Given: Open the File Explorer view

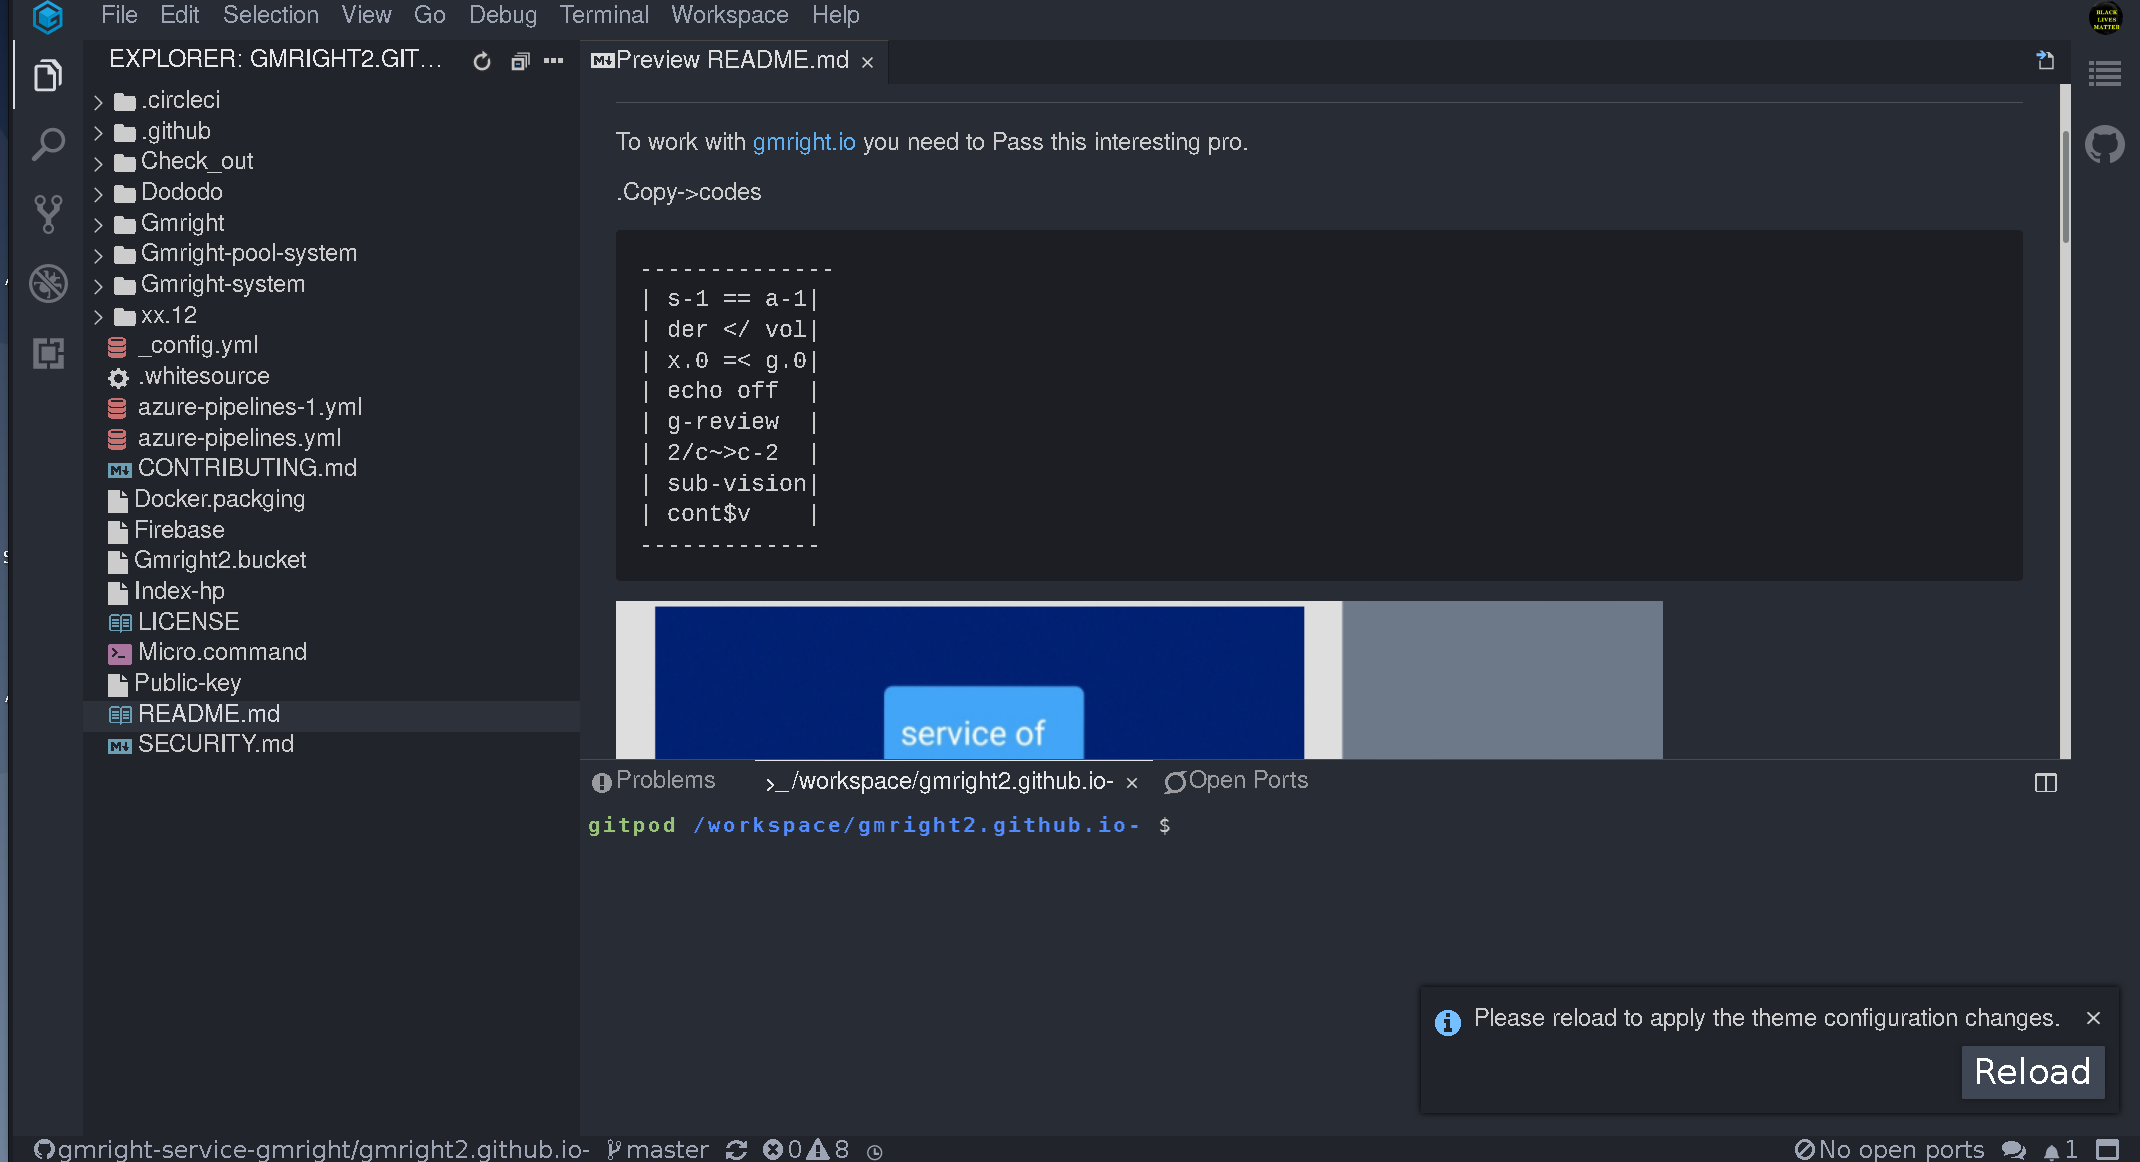Looking at the screenshot, I should pyautogui.click(x=47, y=75).
